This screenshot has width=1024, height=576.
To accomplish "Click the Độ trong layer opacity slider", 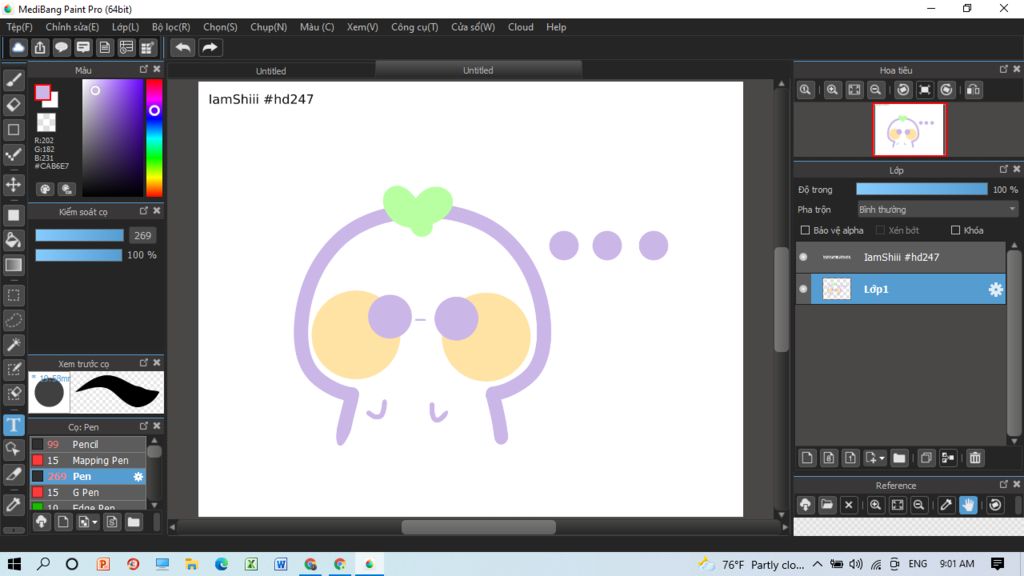I will (921, 189).
